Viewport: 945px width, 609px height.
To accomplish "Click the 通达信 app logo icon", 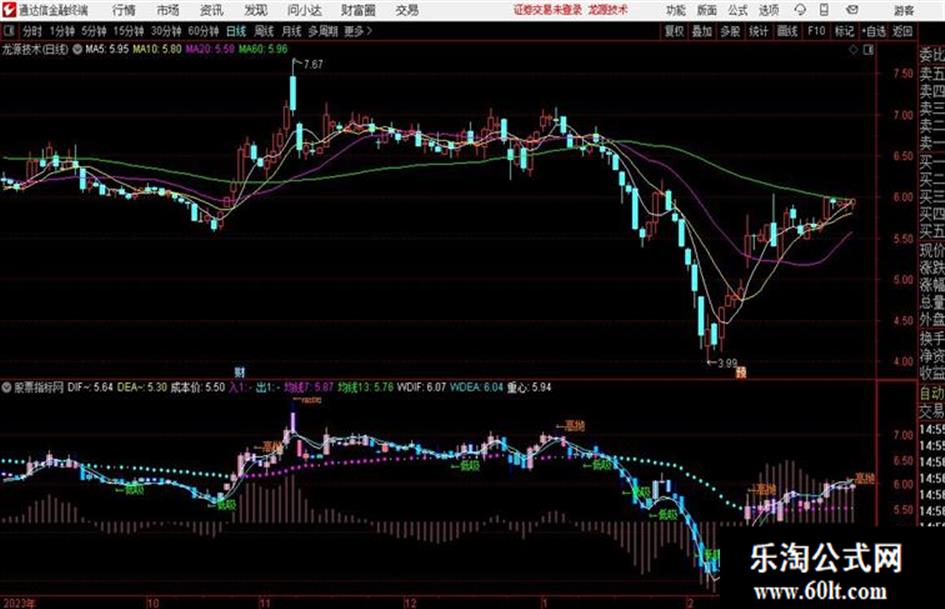I will point(9,10).
